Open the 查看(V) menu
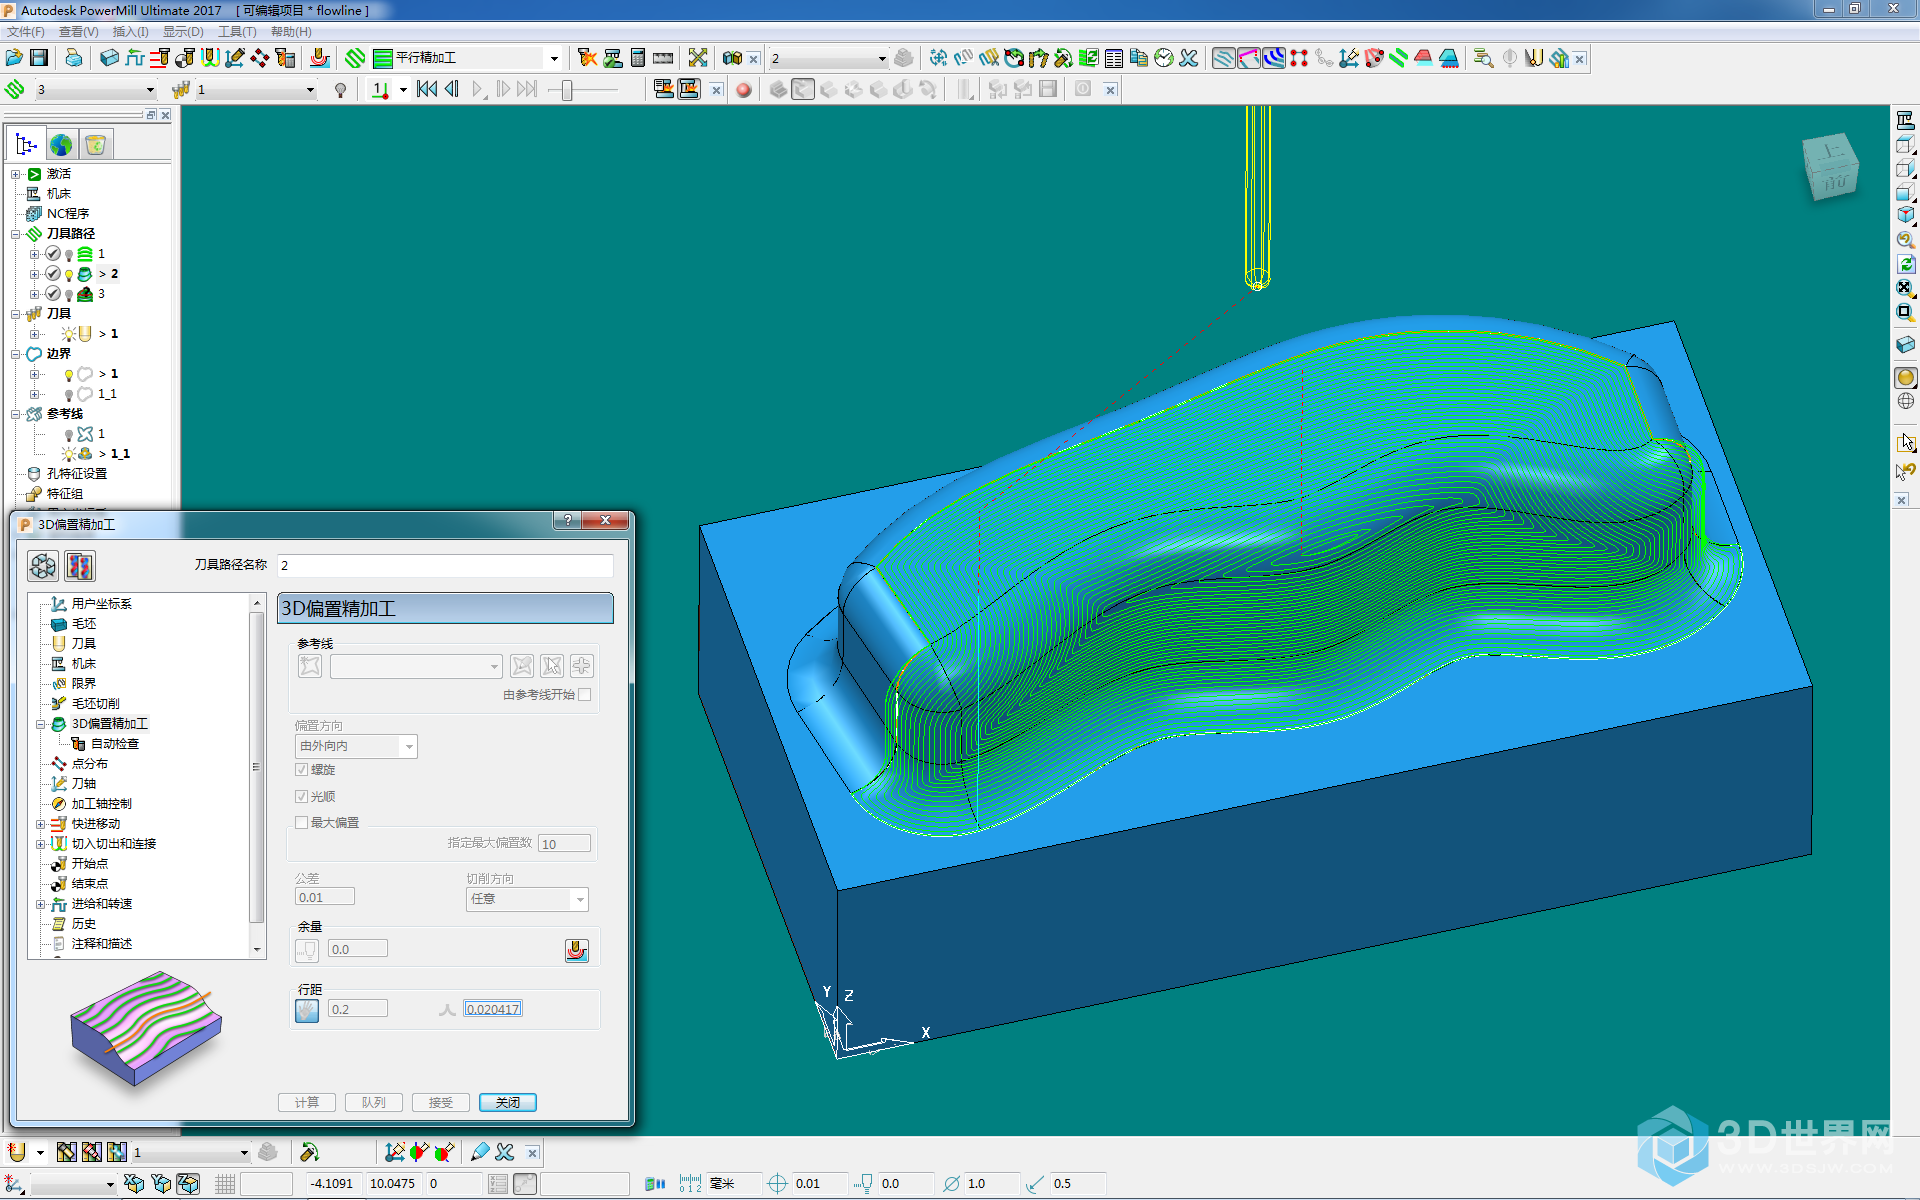Screen dimensions: 1920x1200 click(x=79, y=32)
